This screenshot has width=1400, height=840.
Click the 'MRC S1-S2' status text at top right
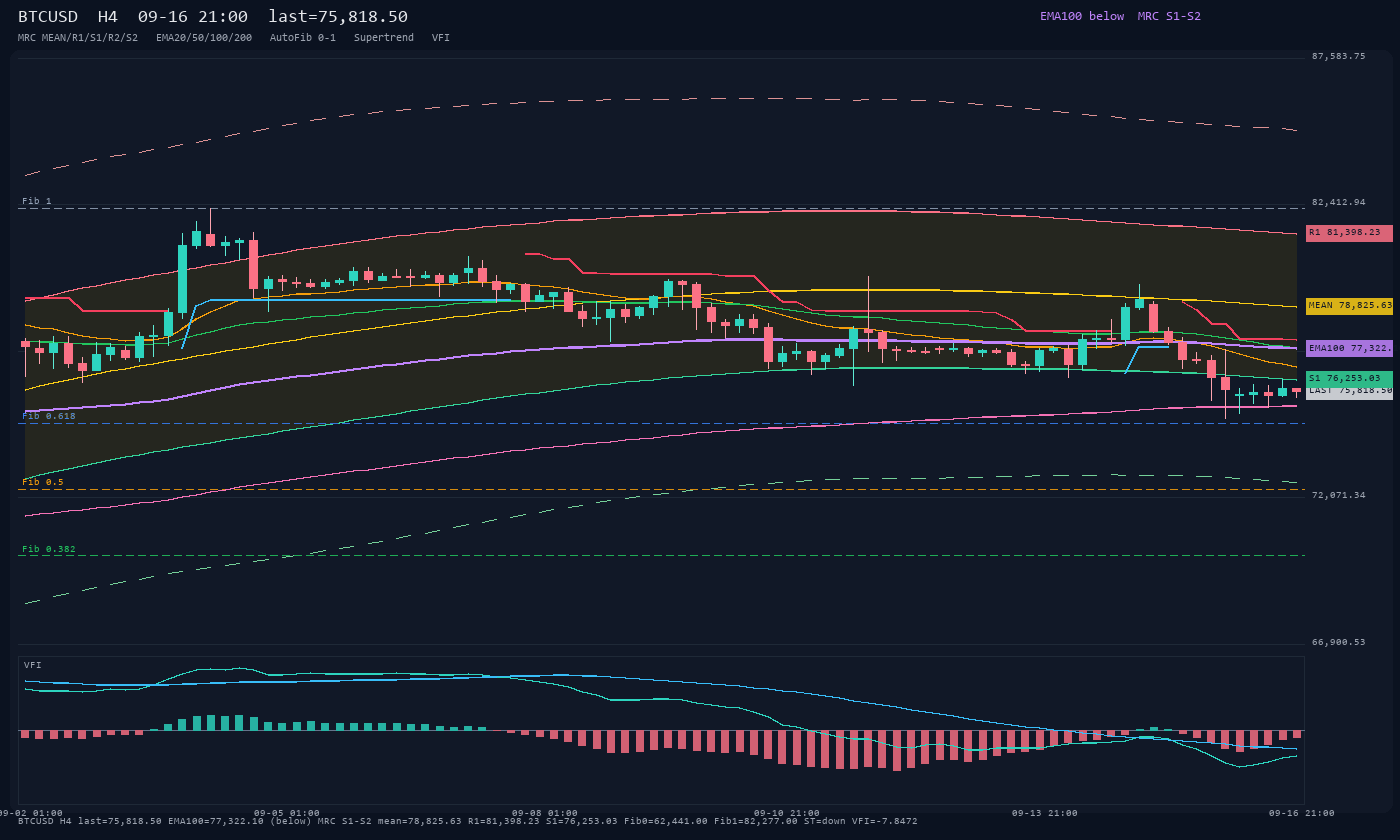pos(1169,16)
